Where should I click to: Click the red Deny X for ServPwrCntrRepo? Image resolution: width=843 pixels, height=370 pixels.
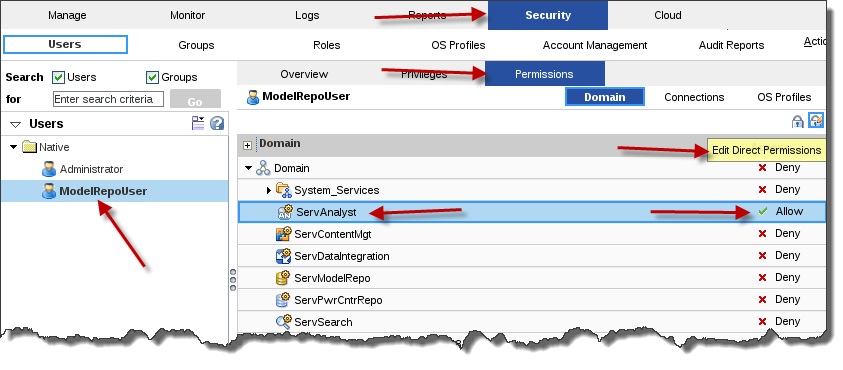click(x=762, y=300)
